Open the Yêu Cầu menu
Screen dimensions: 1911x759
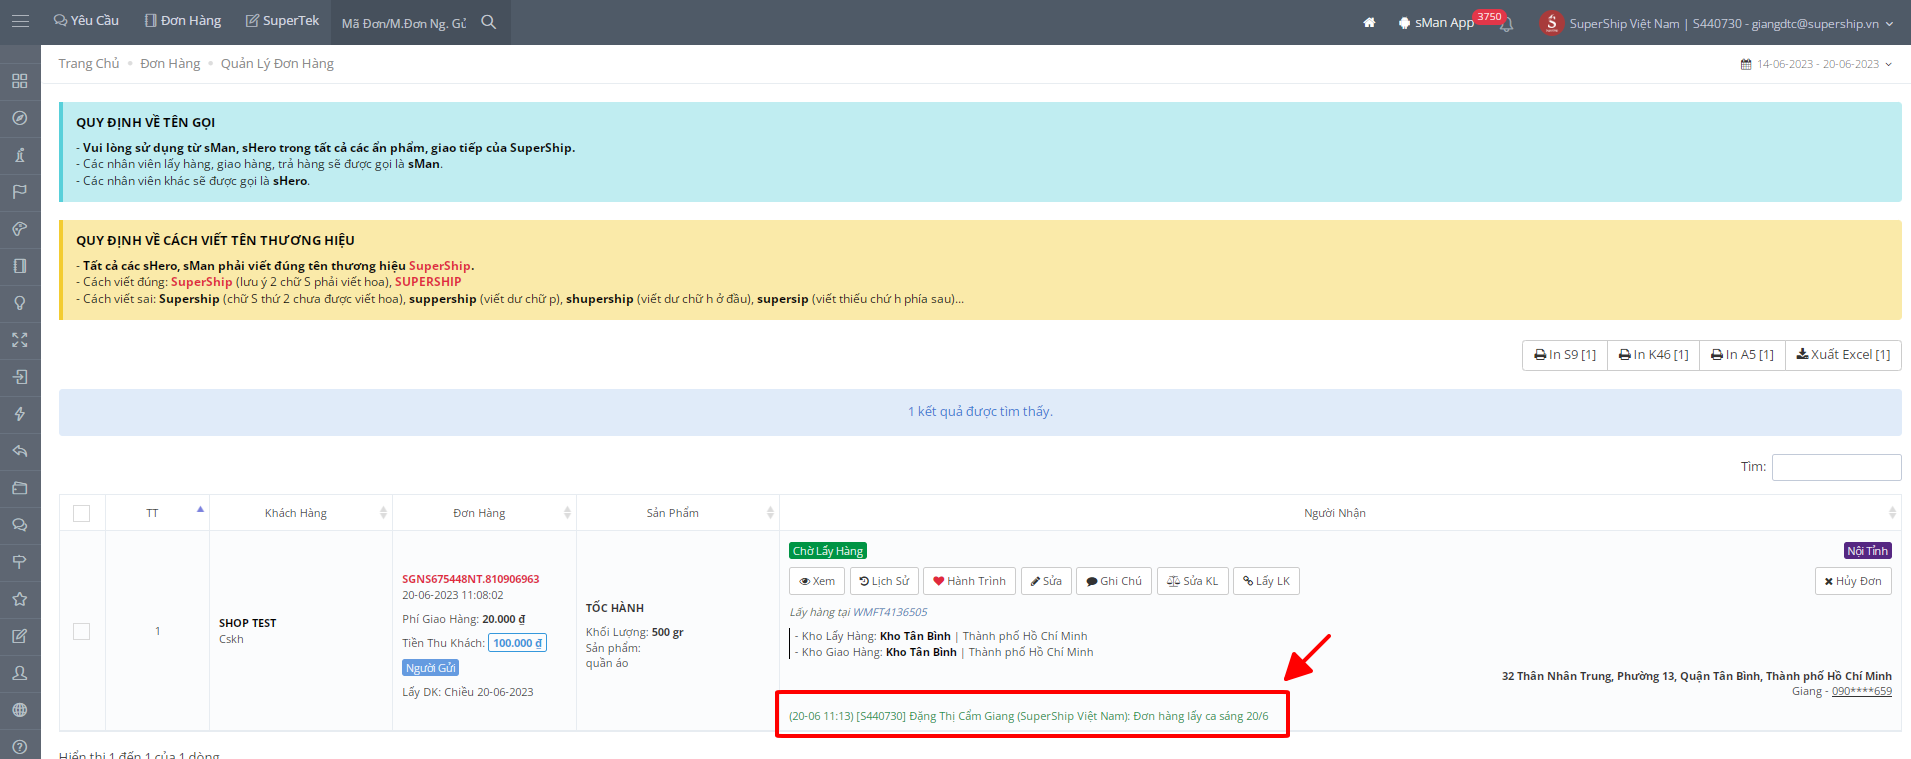pos(86,21)
